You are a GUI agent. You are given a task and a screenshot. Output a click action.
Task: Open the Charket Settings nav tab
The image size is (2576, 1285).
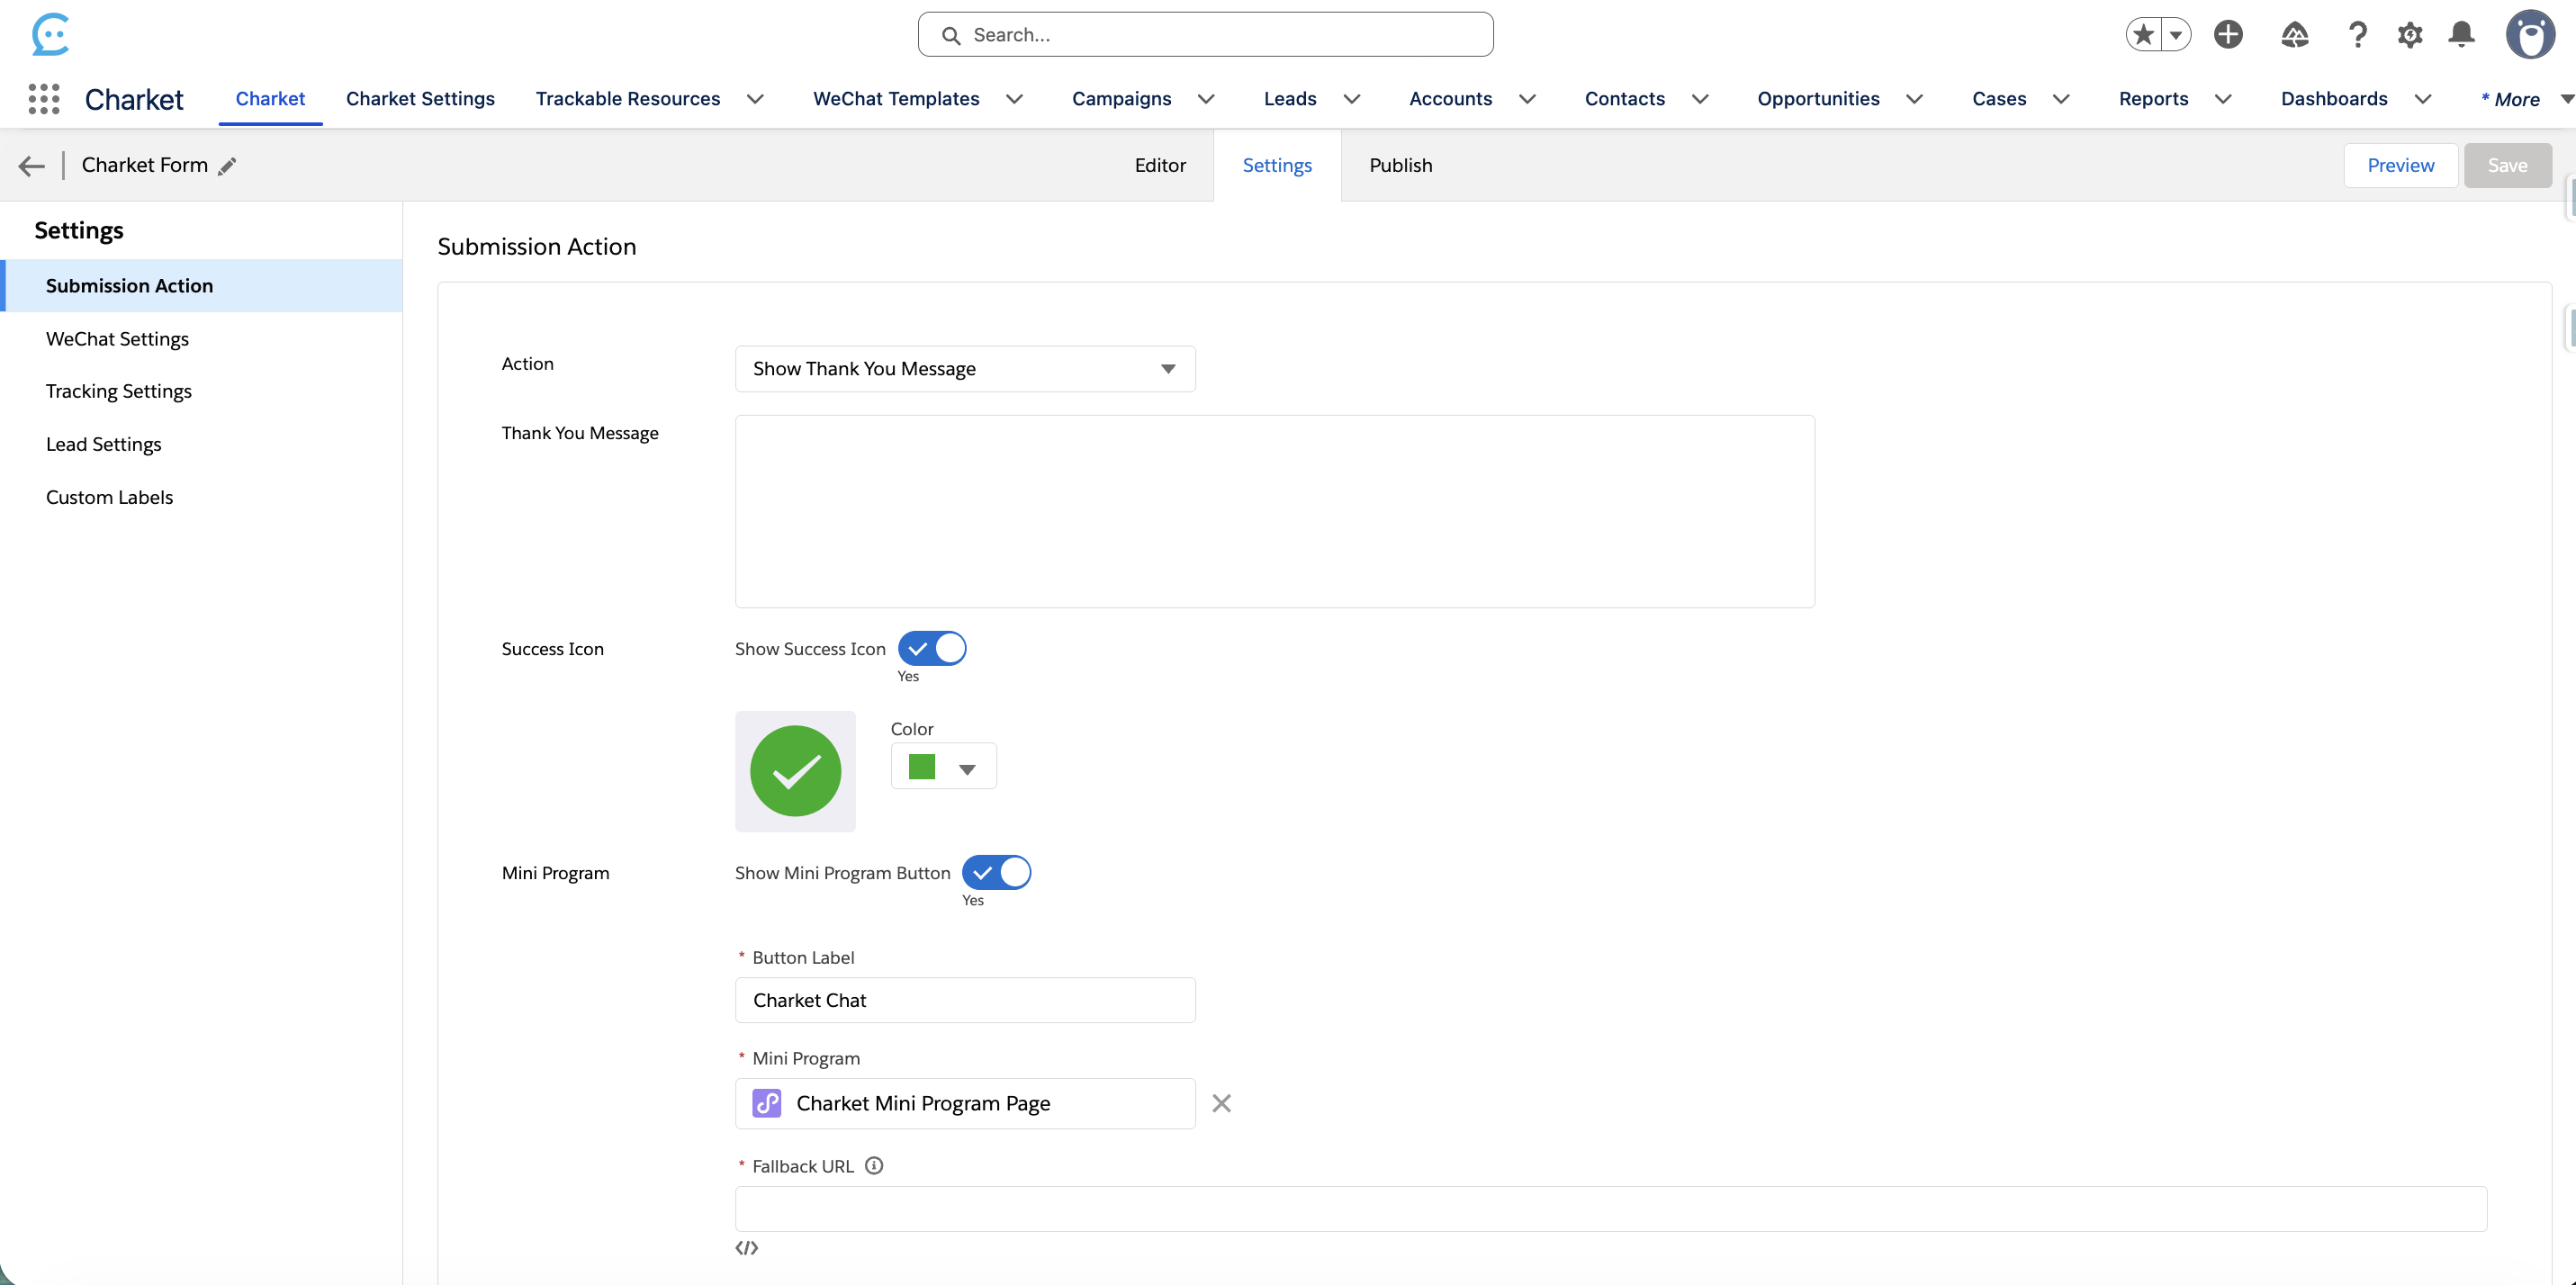click(420, 99)
